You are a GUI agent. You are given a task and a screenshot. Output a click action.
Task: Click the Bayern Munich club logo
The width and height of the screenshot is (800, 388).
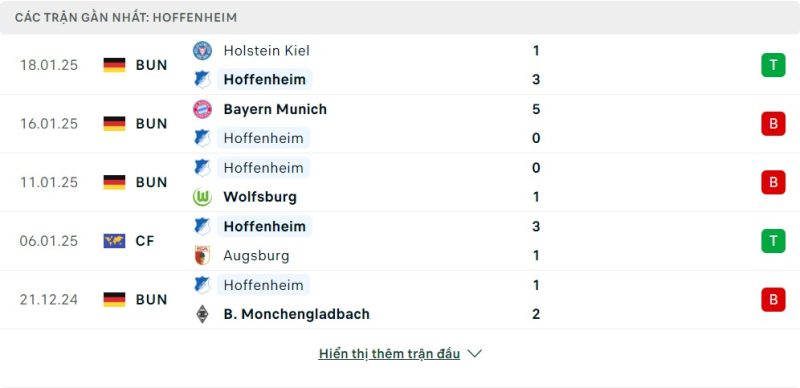[x=202, y=109]
